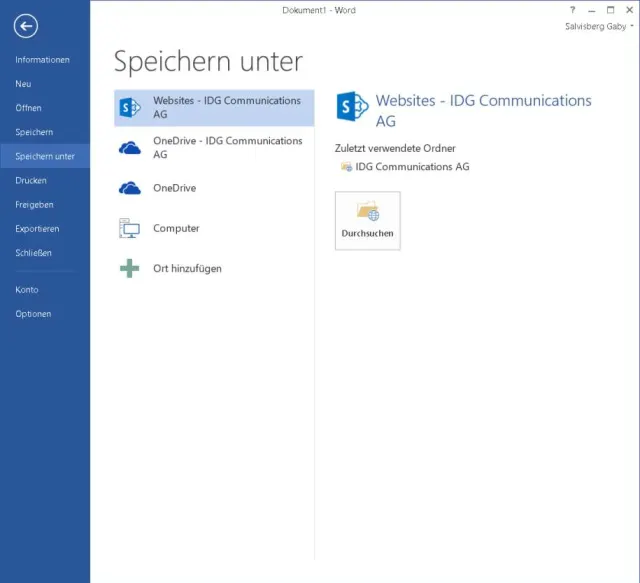Click Speichern in the left menu
The width and height of the screenshot is (640, 583).
pyautogui.click(x=34, y=132)
